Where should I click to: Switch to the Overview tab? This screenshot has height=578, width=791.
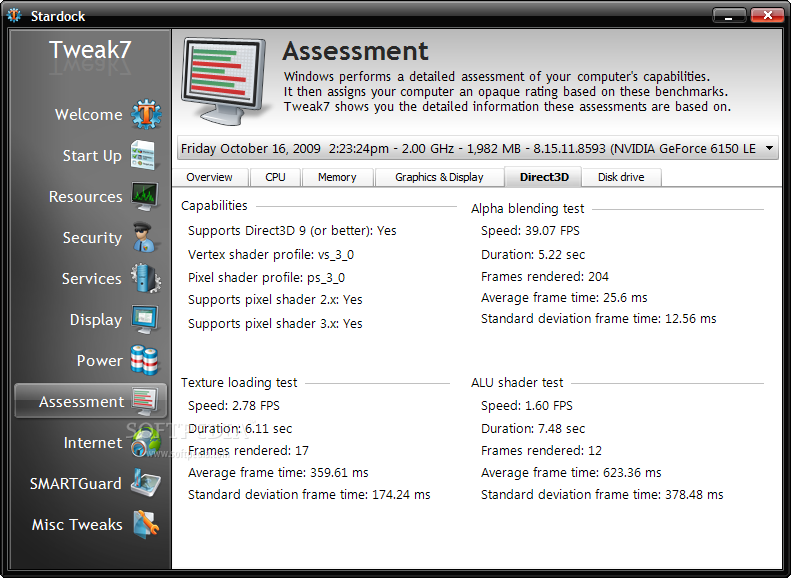coord(209,177)
